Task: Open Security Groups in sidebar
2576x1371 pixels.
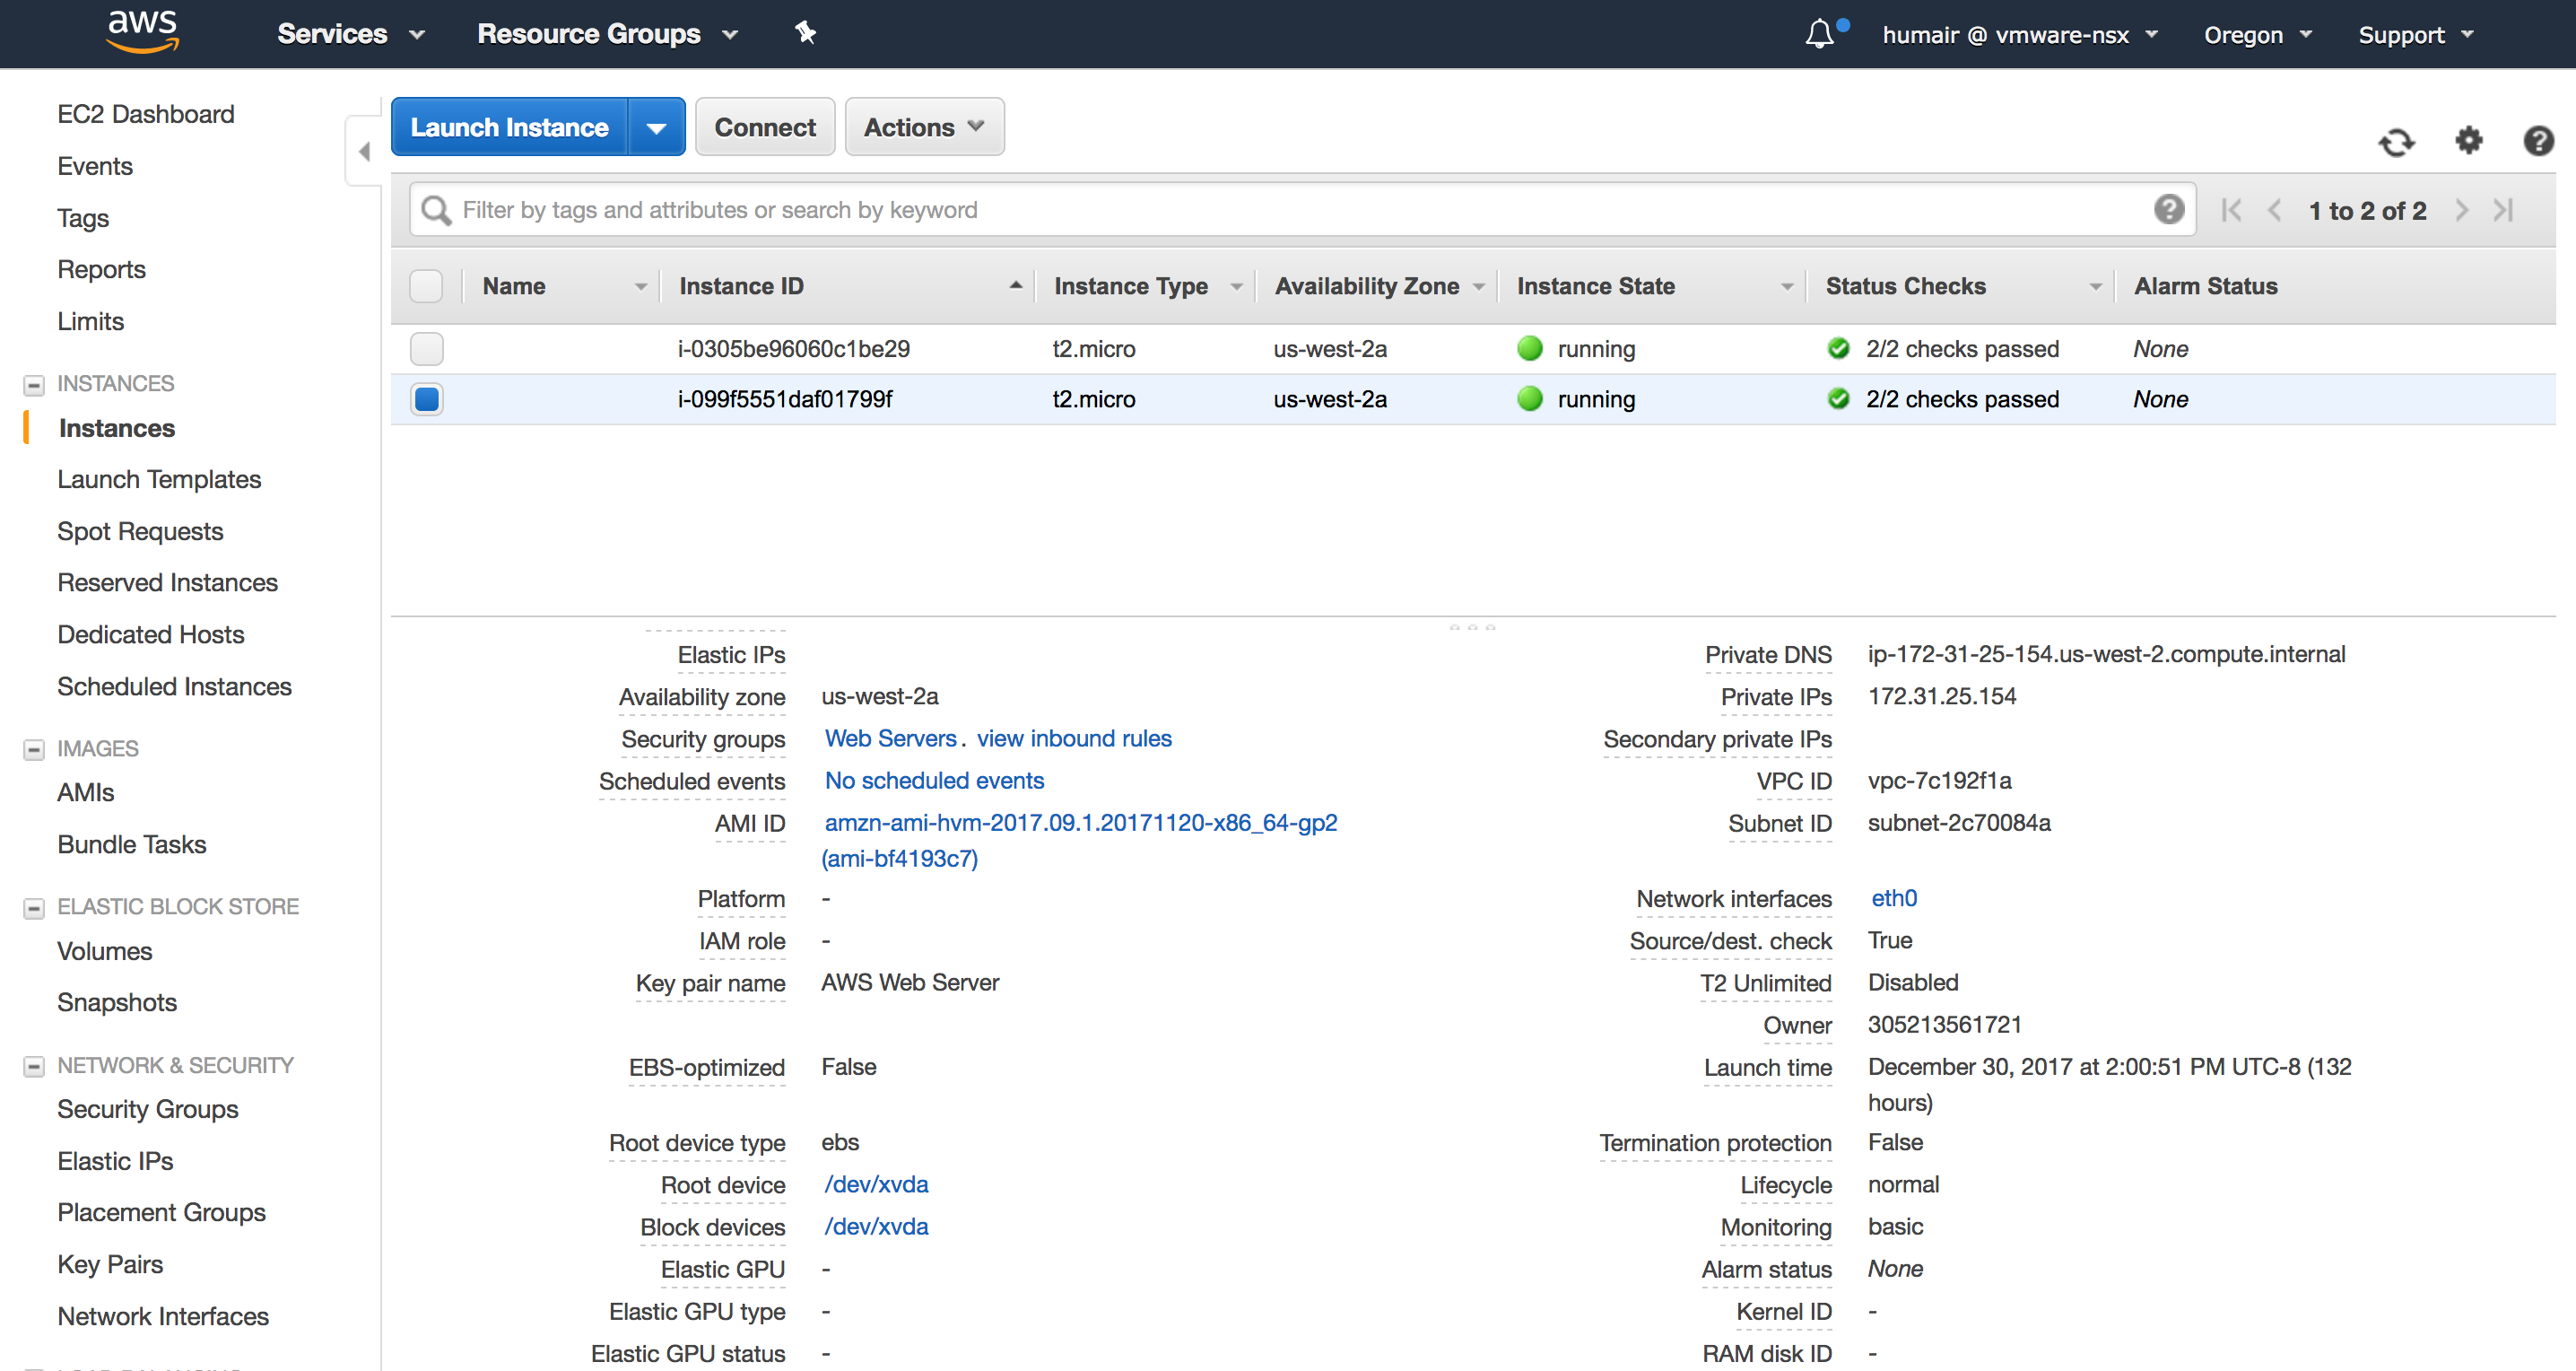Action: [148, 1109]
